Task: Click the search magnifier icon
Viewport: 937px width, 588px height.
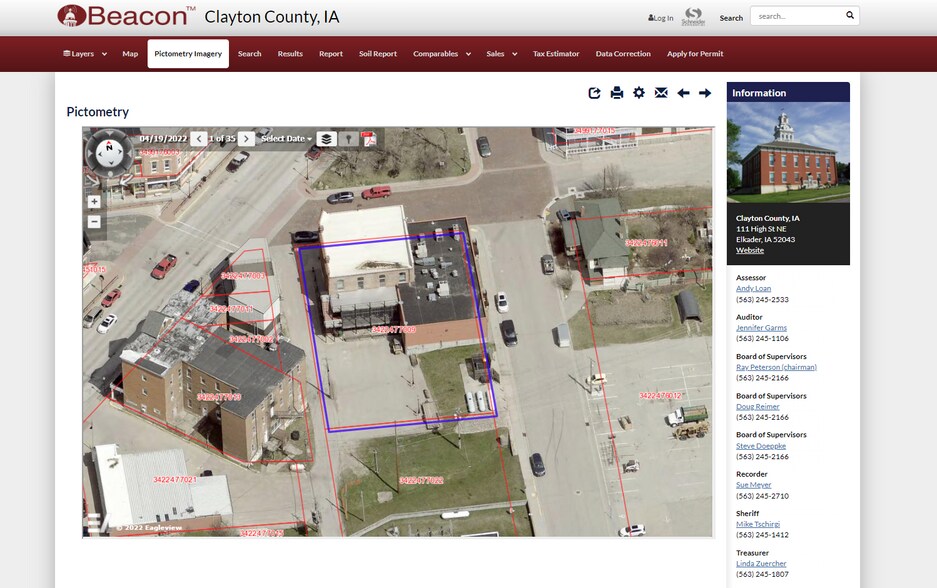Action: tap(850, 16)
